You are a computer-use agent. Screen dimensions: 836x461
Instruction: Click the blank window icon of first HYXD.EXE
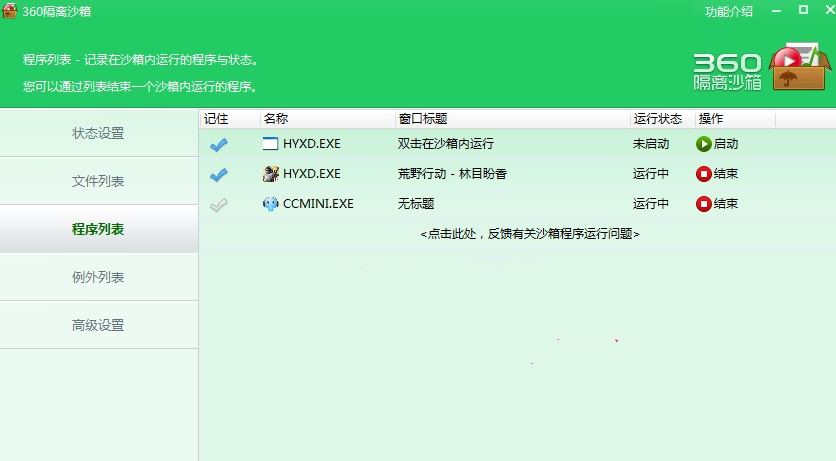coord(271,143)
